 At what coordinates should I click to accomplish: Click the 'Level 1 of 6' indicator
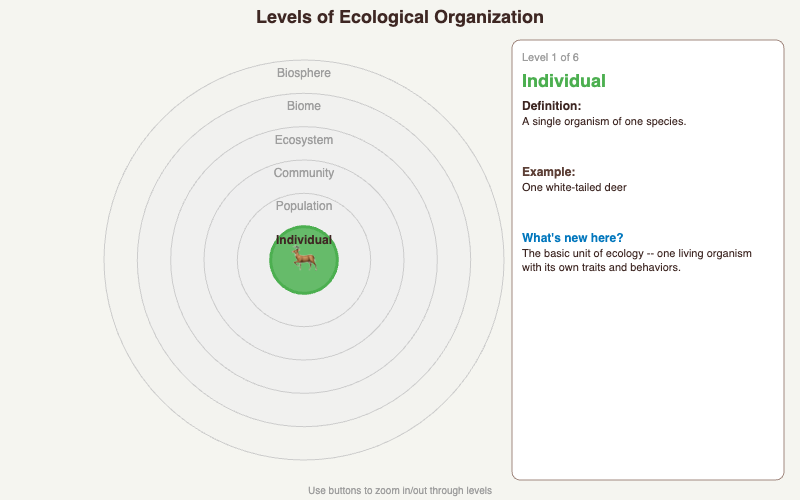coord(550,58)
